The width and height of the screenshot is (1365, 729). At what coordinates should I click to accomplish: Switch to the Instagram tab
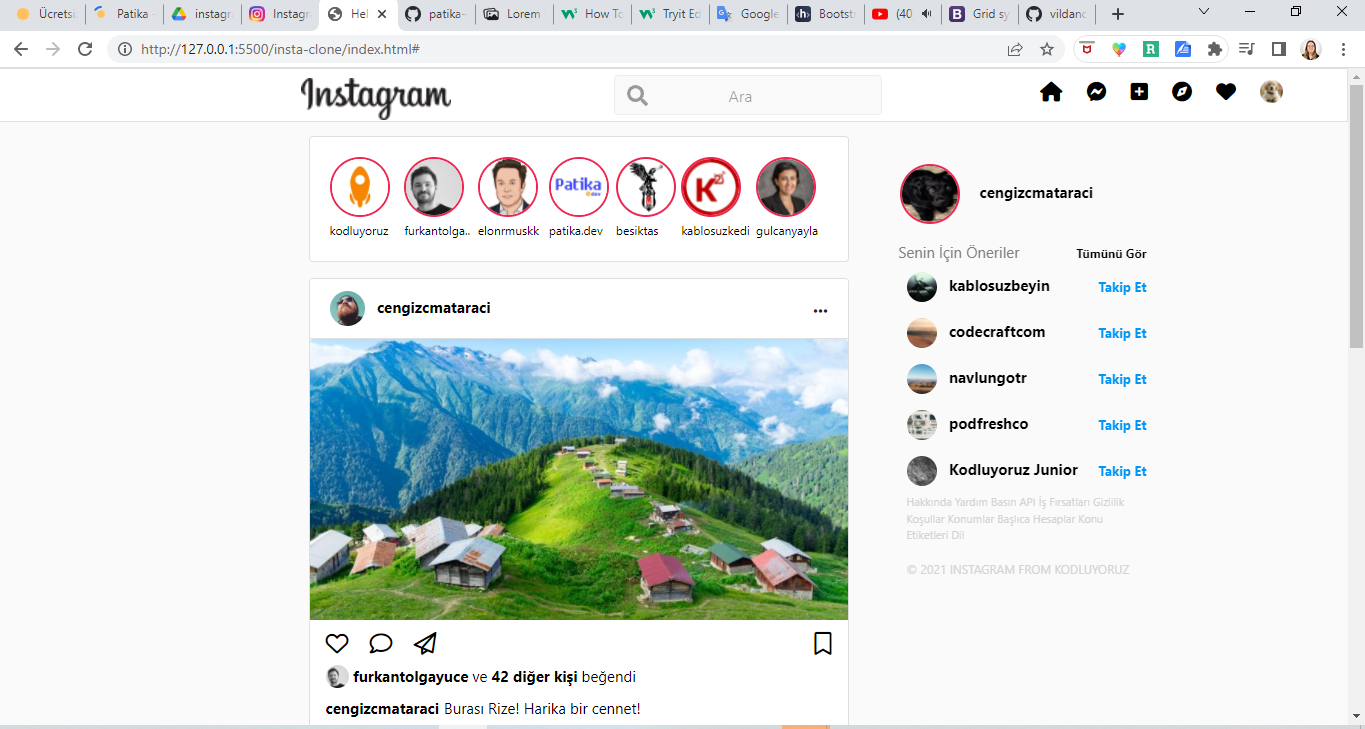280,14
